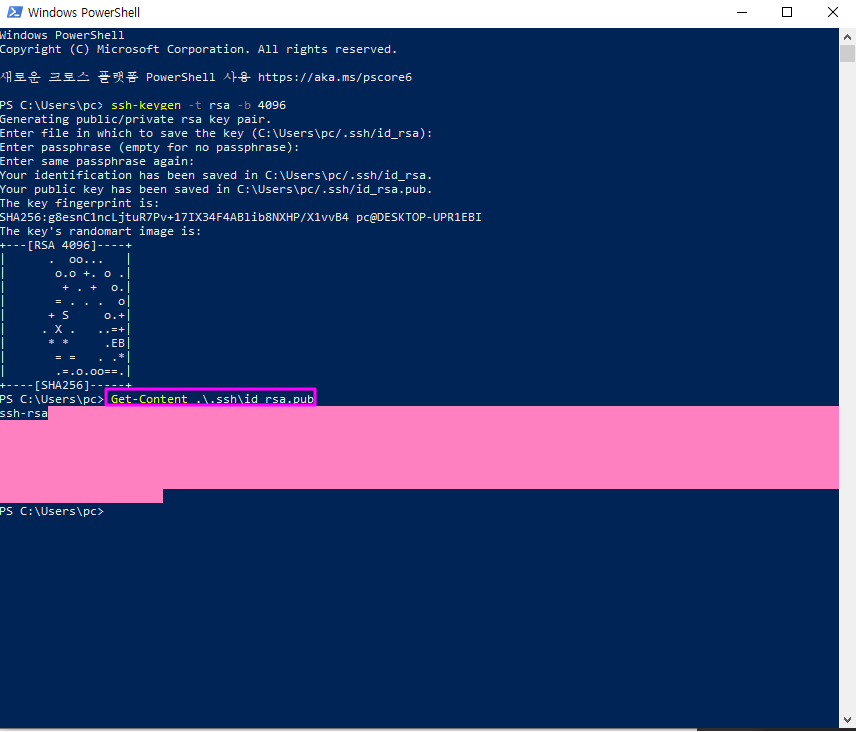This screenshot has width=856, height=732.
Task: Click inside the pink redacted key block
Action: pyautogui.click(x=420, y=448)
